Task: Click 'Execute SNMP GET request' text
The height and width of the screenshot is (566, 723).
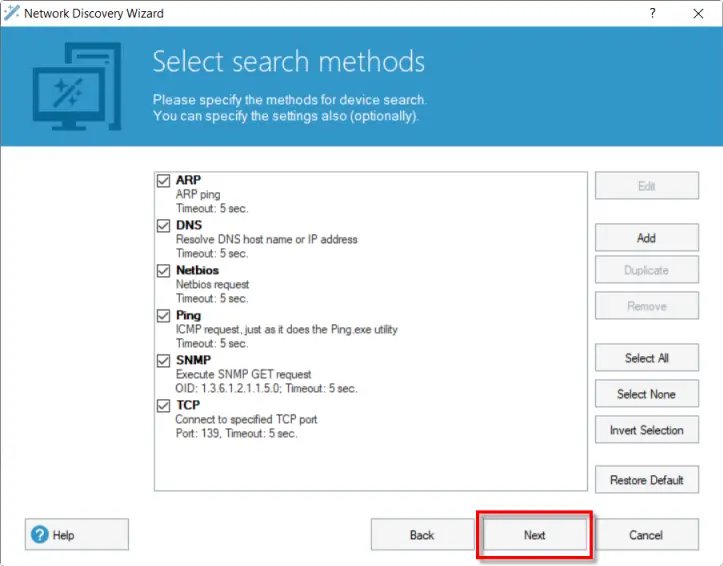Action: click(243, 374)
